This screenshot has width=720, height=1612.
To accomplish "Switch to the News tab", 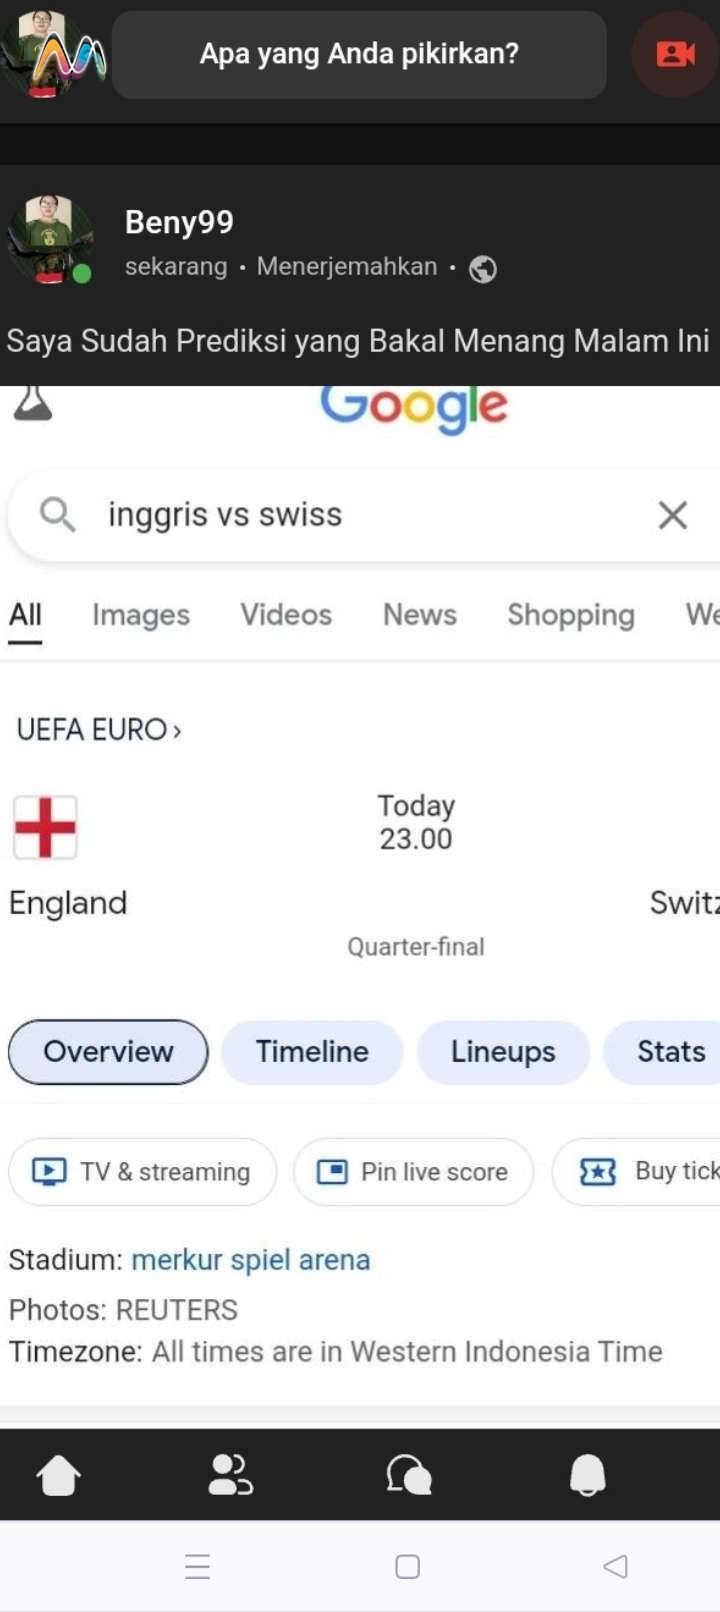I will pos(420,614).
